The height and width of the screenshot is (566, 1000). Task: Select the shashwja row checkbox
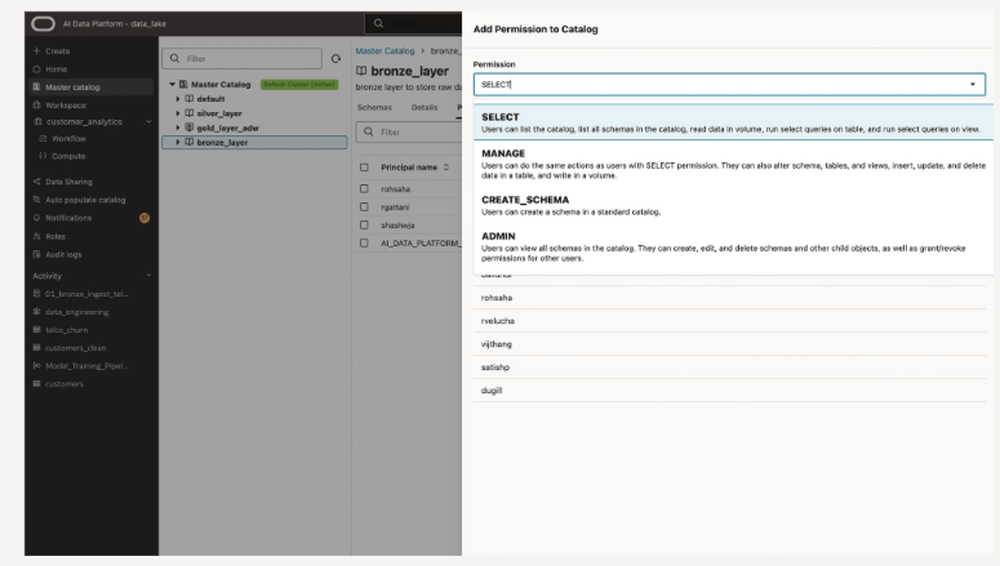pyautogui.click(x=364, y=224)
